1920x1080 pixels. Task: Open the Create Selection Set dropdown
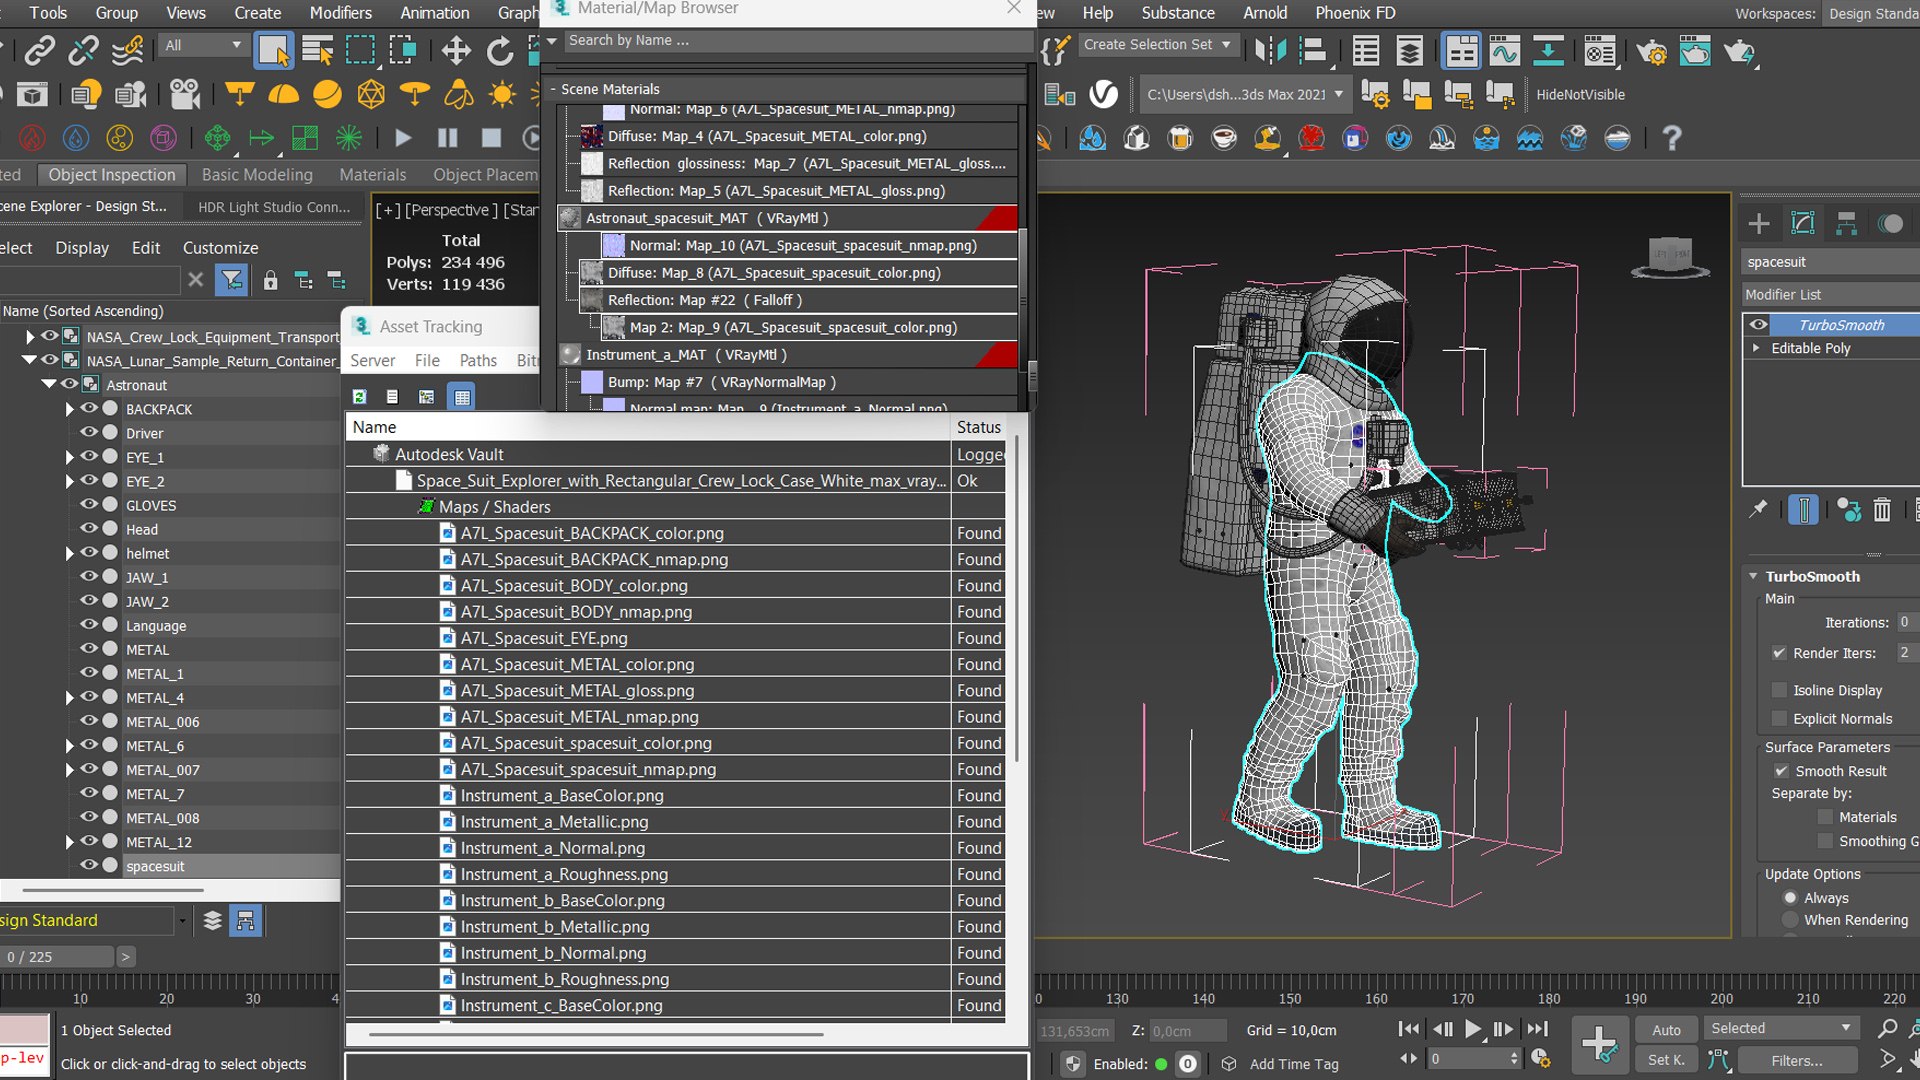pos(1158,45)
